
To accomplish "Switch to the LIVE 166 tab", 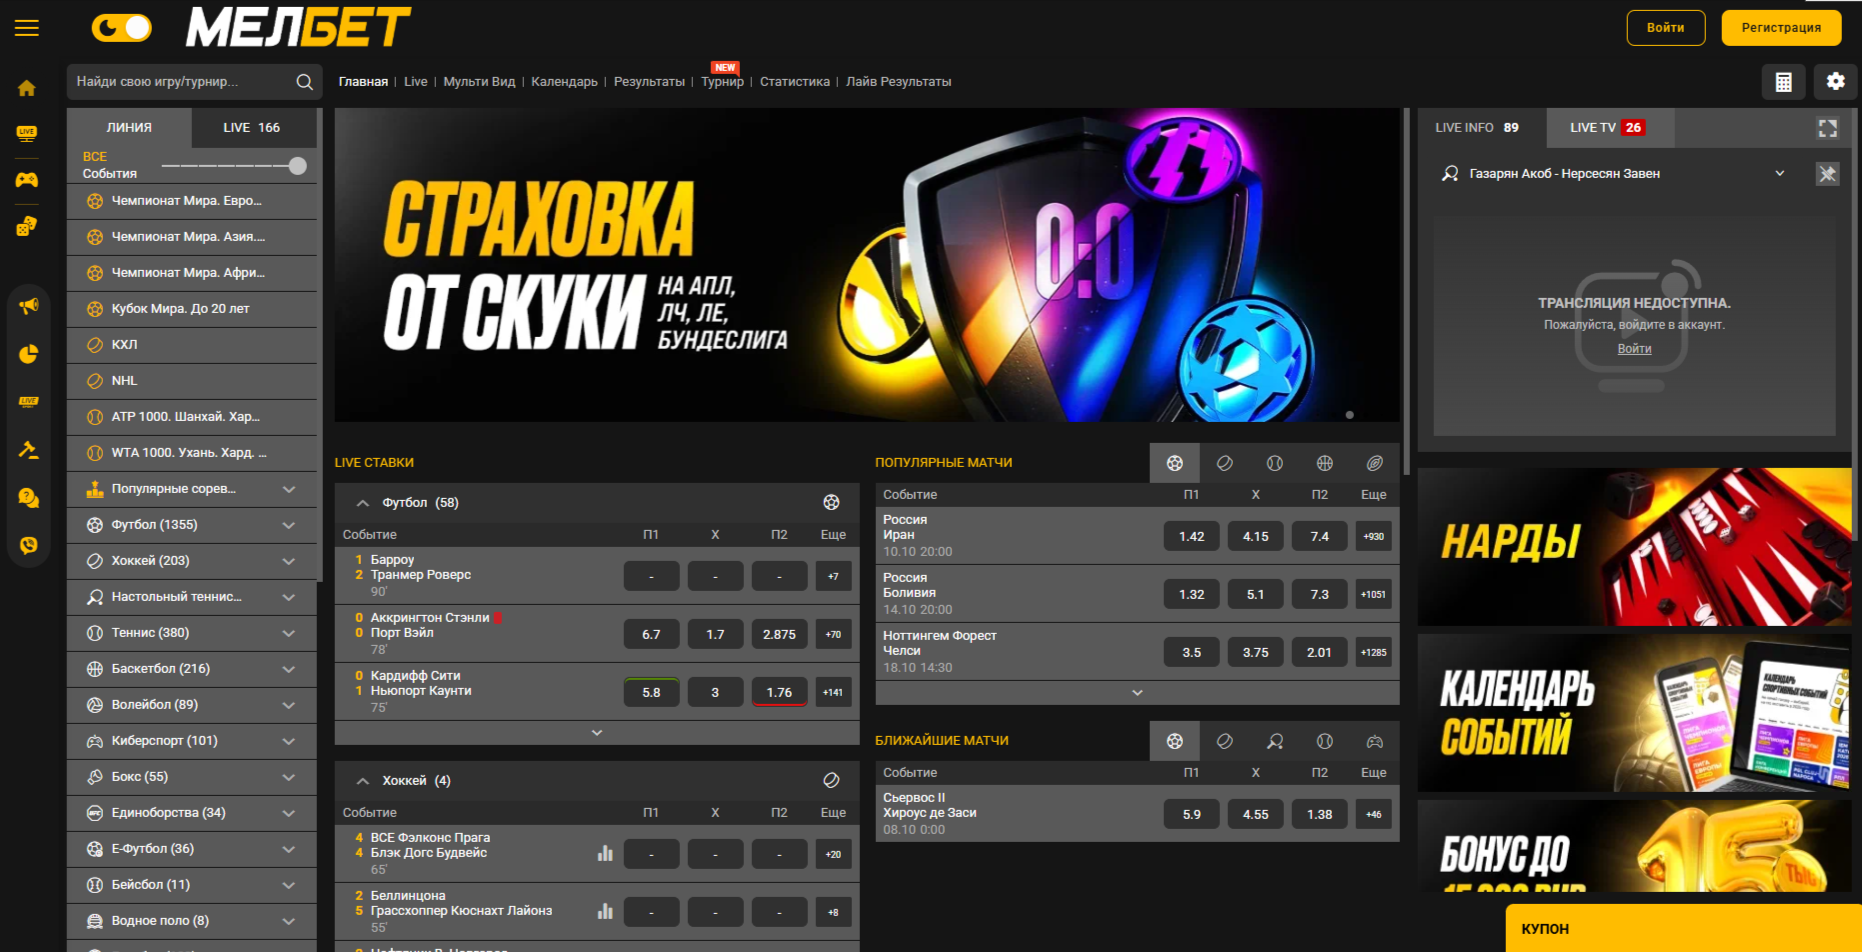I will [x=252, y=128].
